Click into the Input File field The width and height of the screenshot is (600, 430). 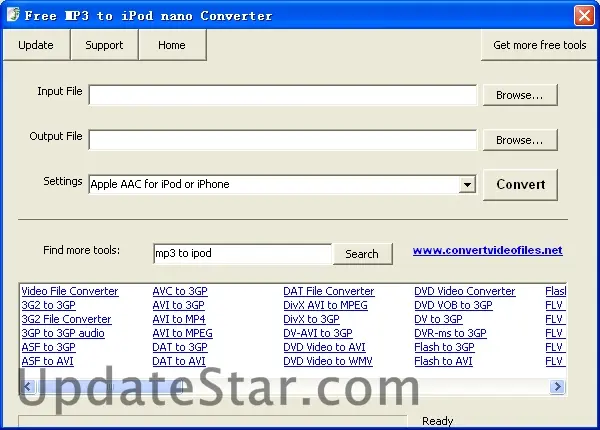pos(283,95)
